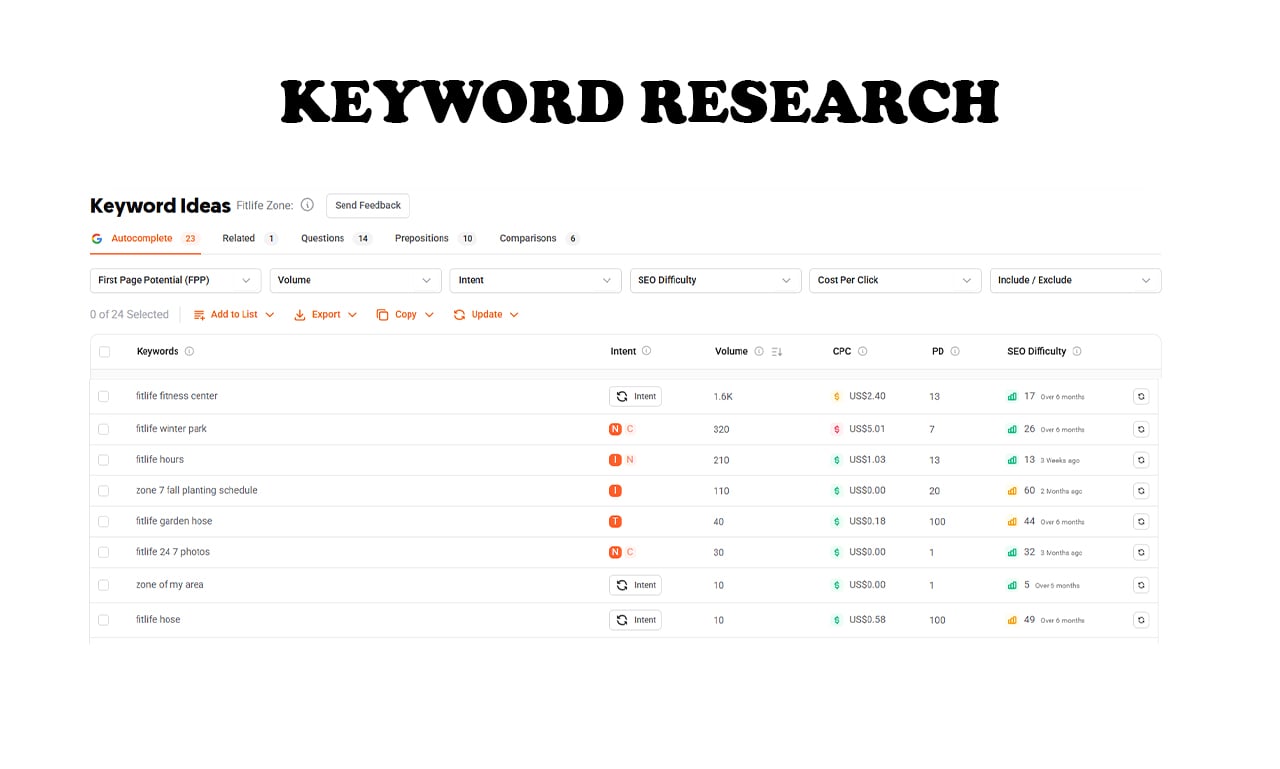Load intent for fitlife fitness center
This screenshot has height=769, width=1280.
click(x=635, y=397)
